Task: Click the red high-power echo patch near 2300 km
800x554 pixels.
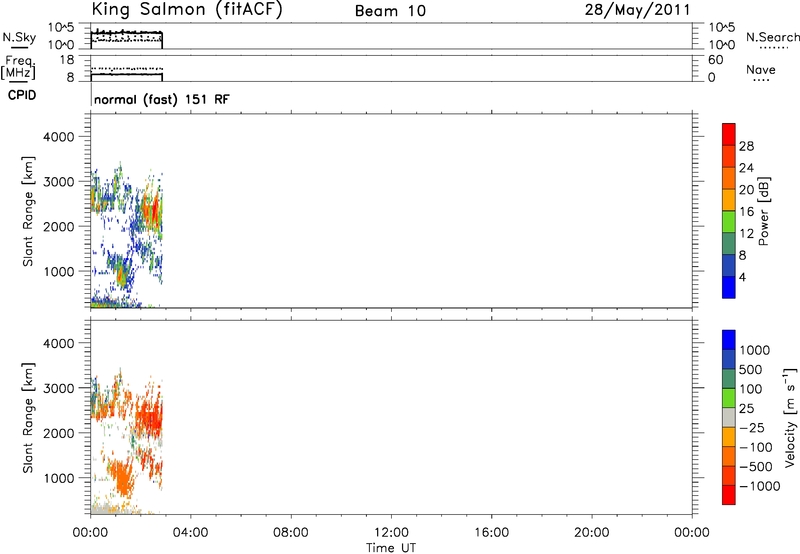Action: [x=153, y=210]
